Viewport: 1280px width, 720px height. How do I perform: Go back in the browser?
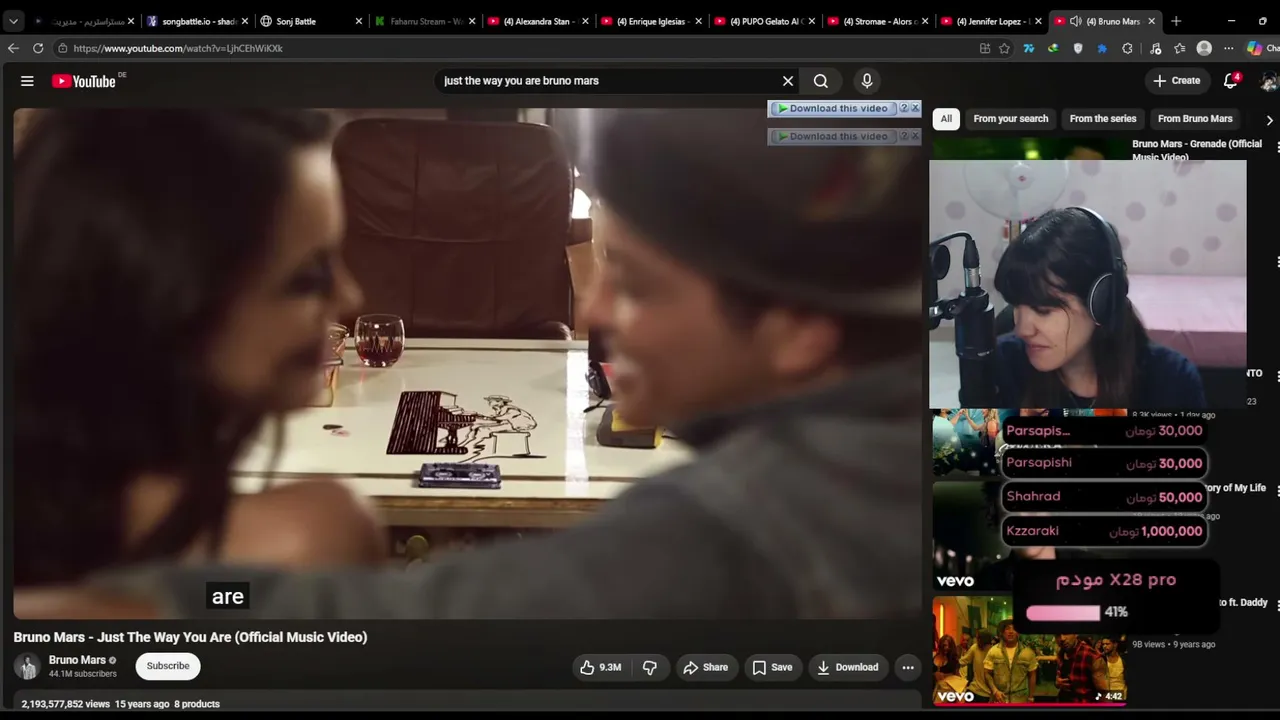click(x=13, y=48)
